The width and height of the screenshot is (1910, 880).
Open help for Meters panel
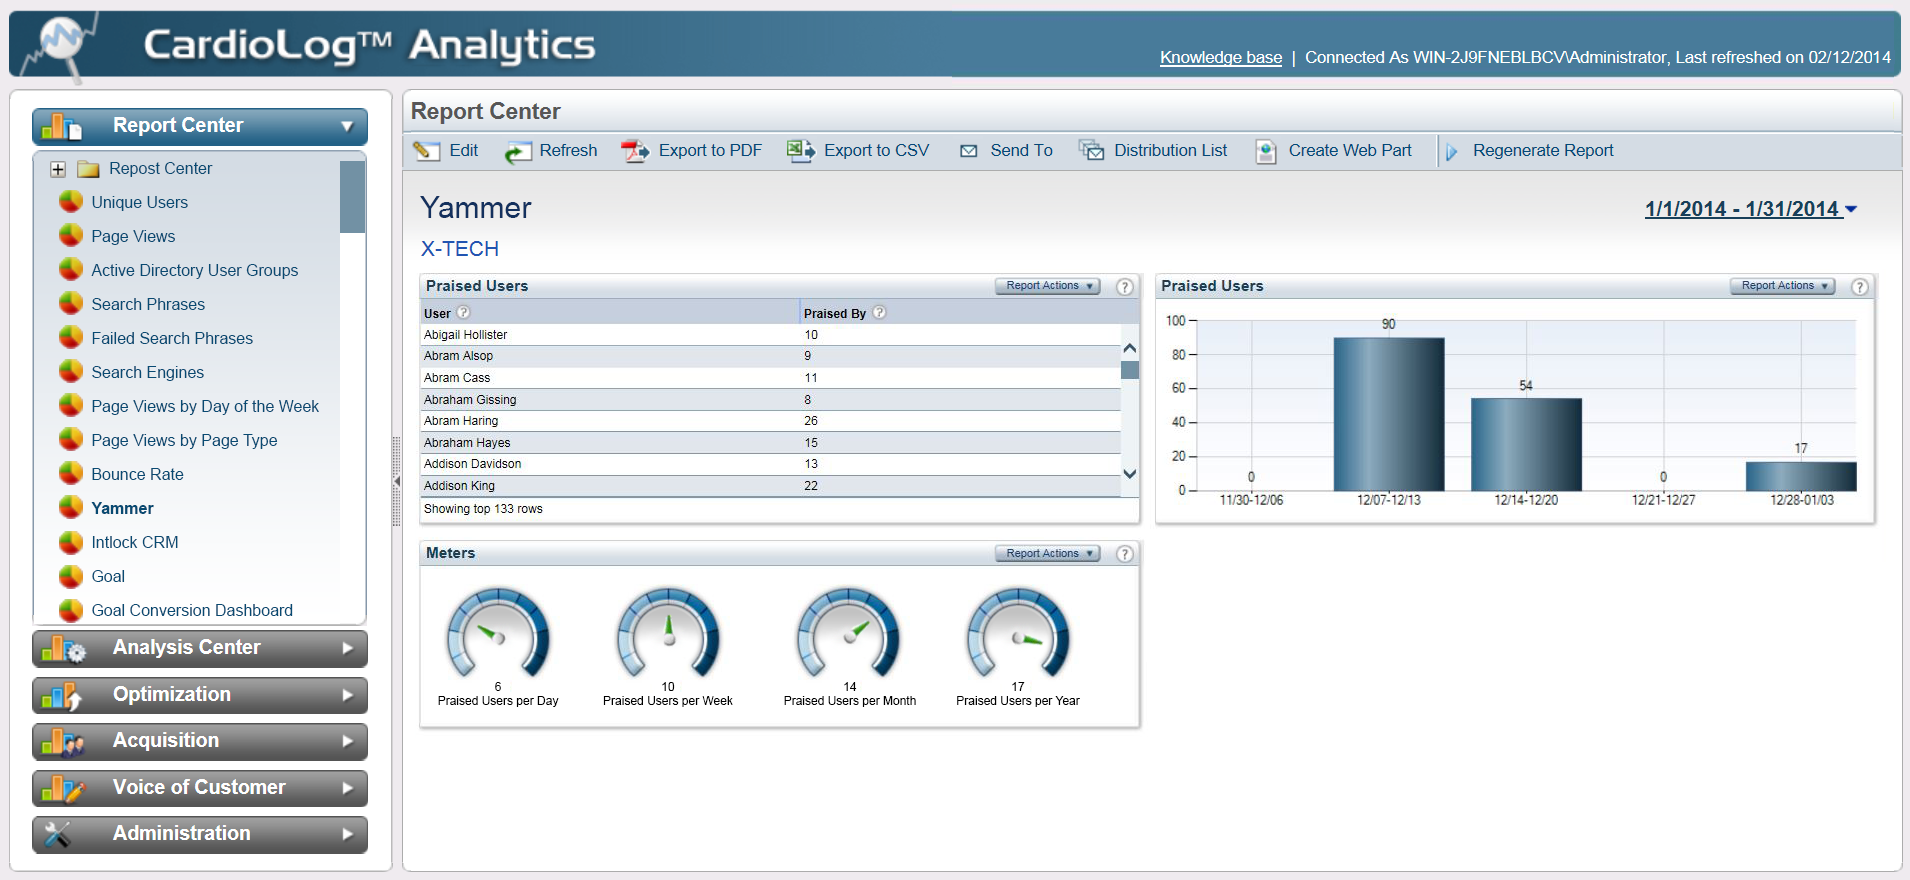point(1125,554)
